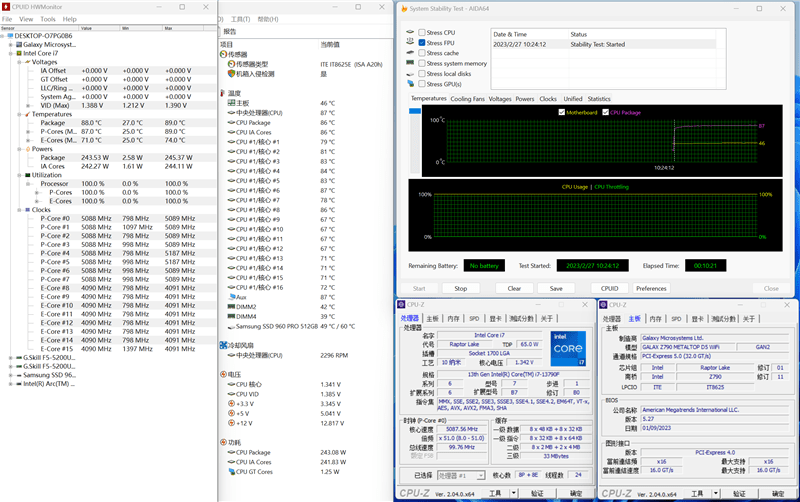
Task: Click the 2296 RPM fan speed value
Action: (x=334, y=355)
